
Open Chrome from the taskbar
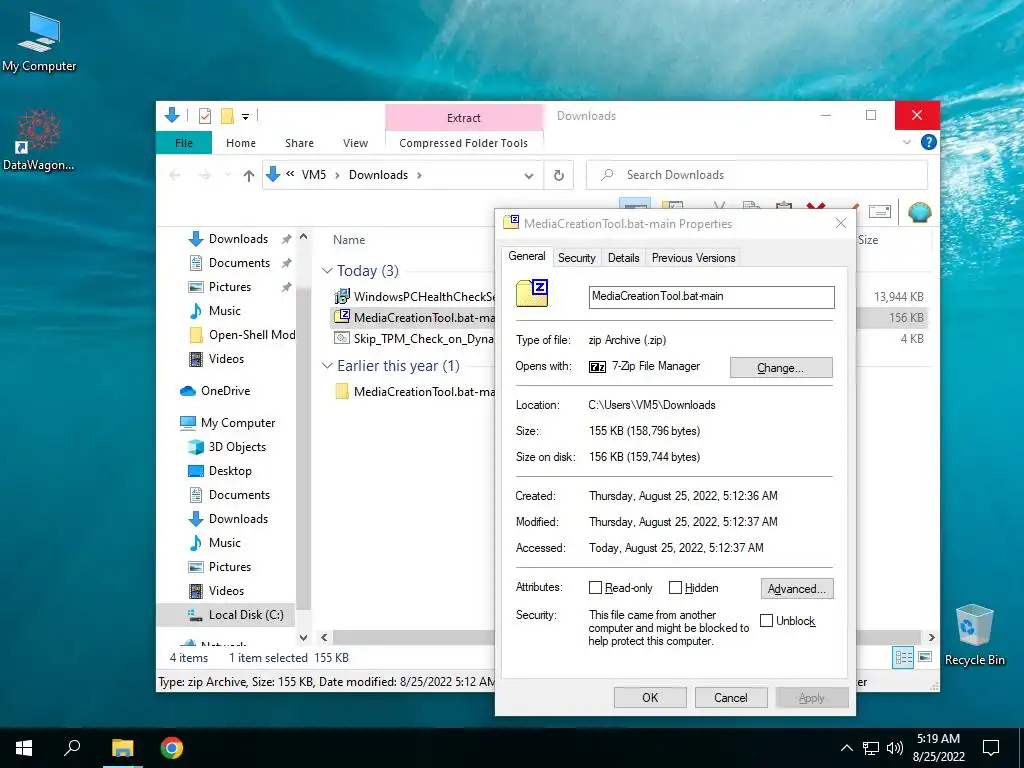pos(172,748)
